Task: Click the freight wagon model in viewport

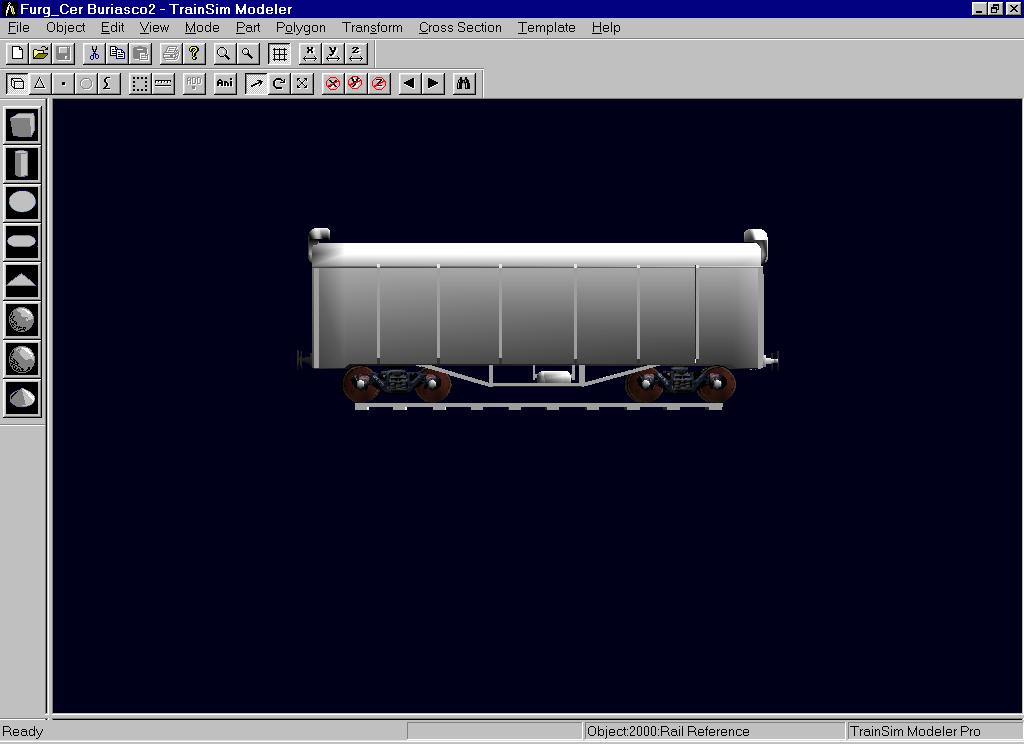Action: [538, 310]
